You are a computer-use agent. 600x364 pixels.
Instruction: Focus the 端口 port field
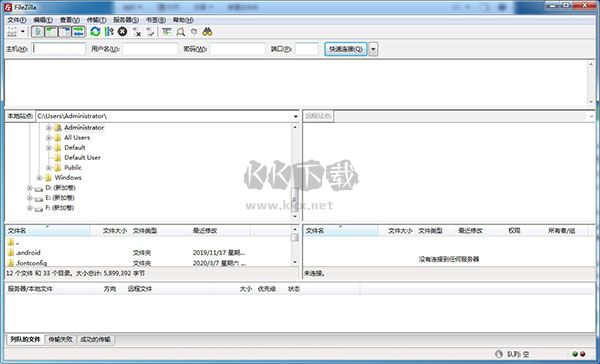tap(307, 49)
